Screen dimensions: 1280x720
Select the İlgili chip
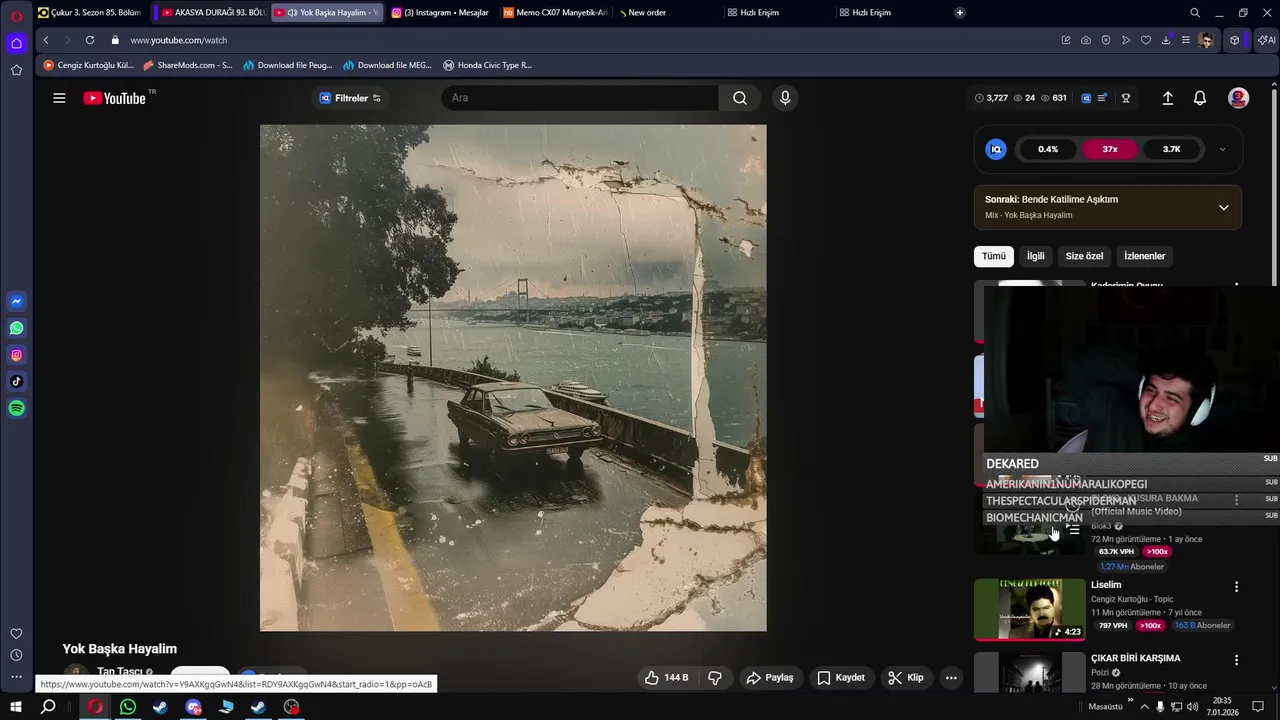click(1035, 256)
